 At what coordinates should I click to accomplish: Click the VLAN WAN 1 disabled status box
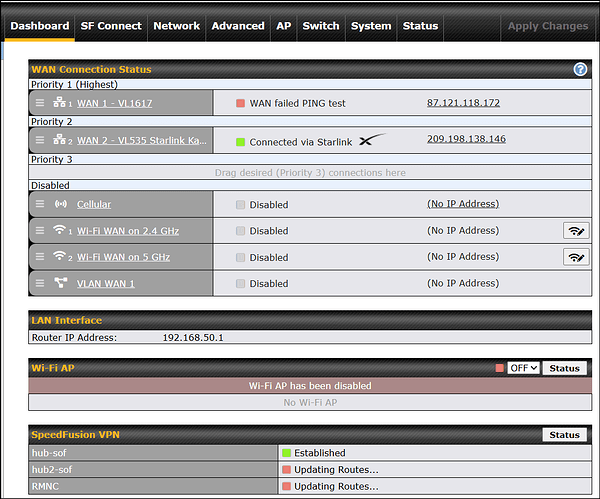tap(240, 284)
